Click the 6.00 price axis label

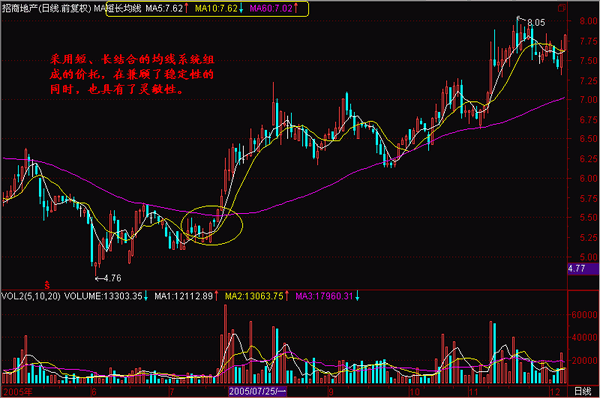(589, 178)
